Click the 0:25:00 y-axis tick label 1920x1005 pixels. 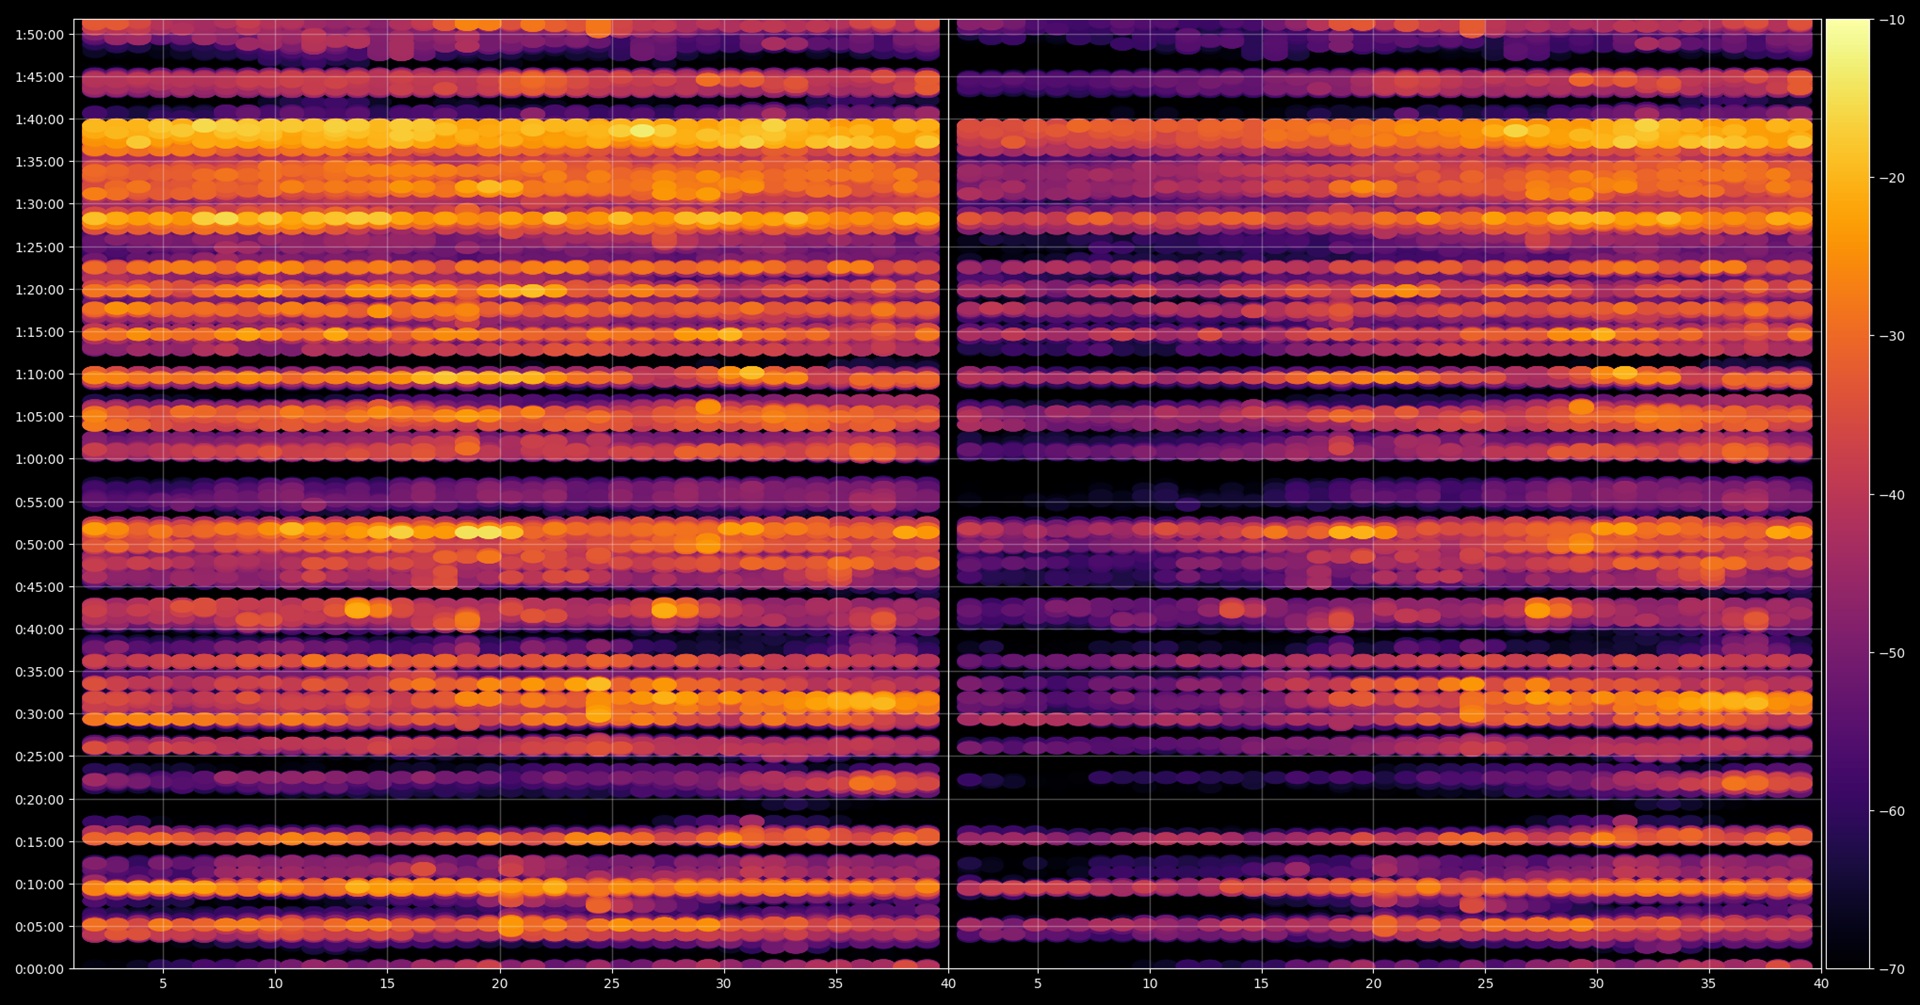pyautogui.click(x=39, y=757)
